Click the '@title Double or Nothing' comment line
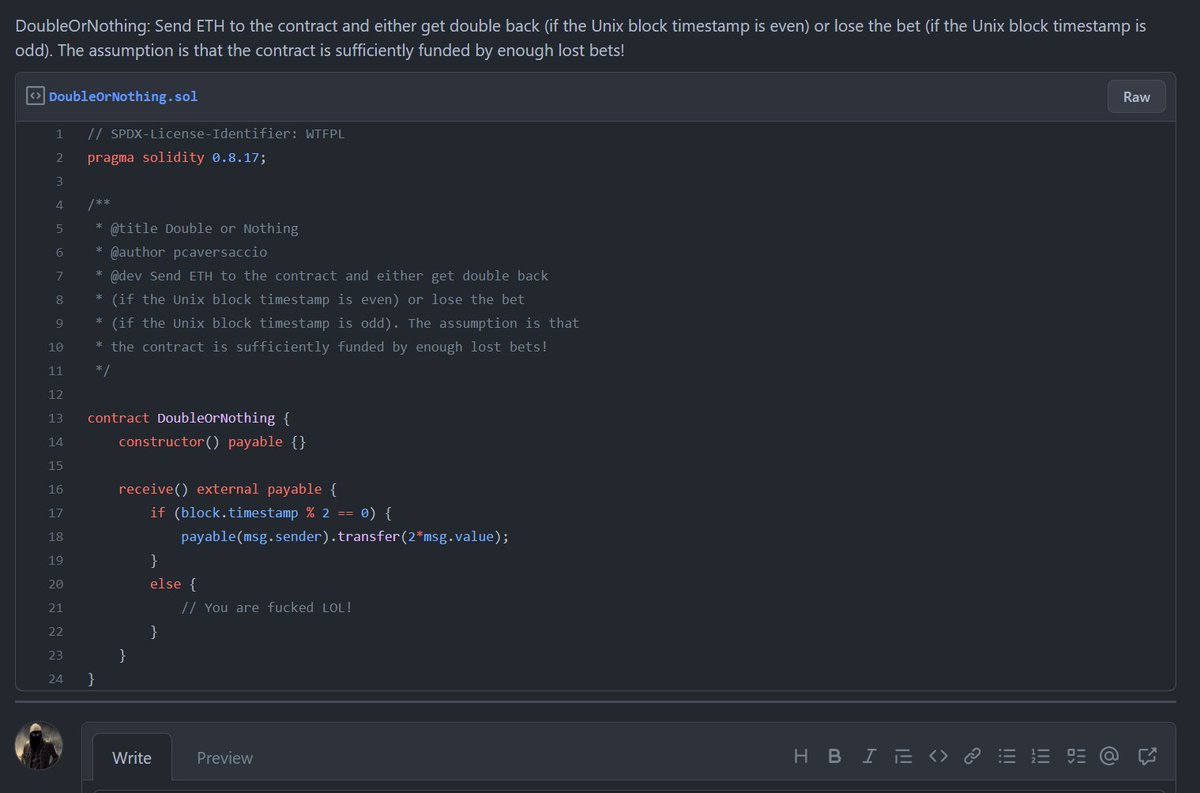The width and height of the screenshot is (1200, 793). pos(204,229)
